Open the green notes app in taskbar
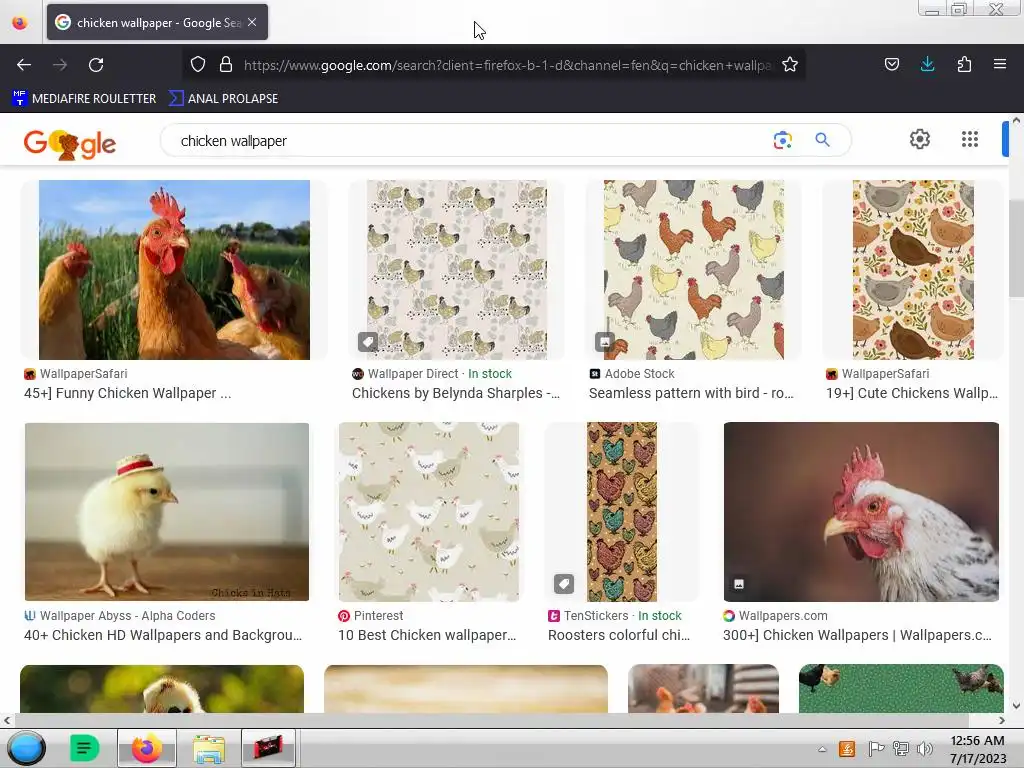This screenshot has height=768, width=1024. click(x=84, y=748)
